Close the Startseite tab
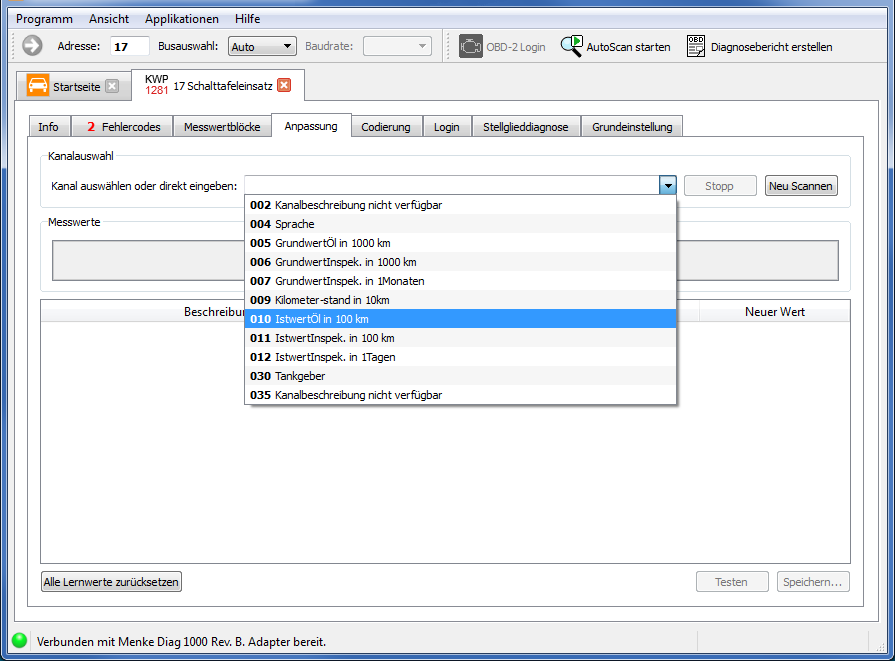 [x=112, y=86]
